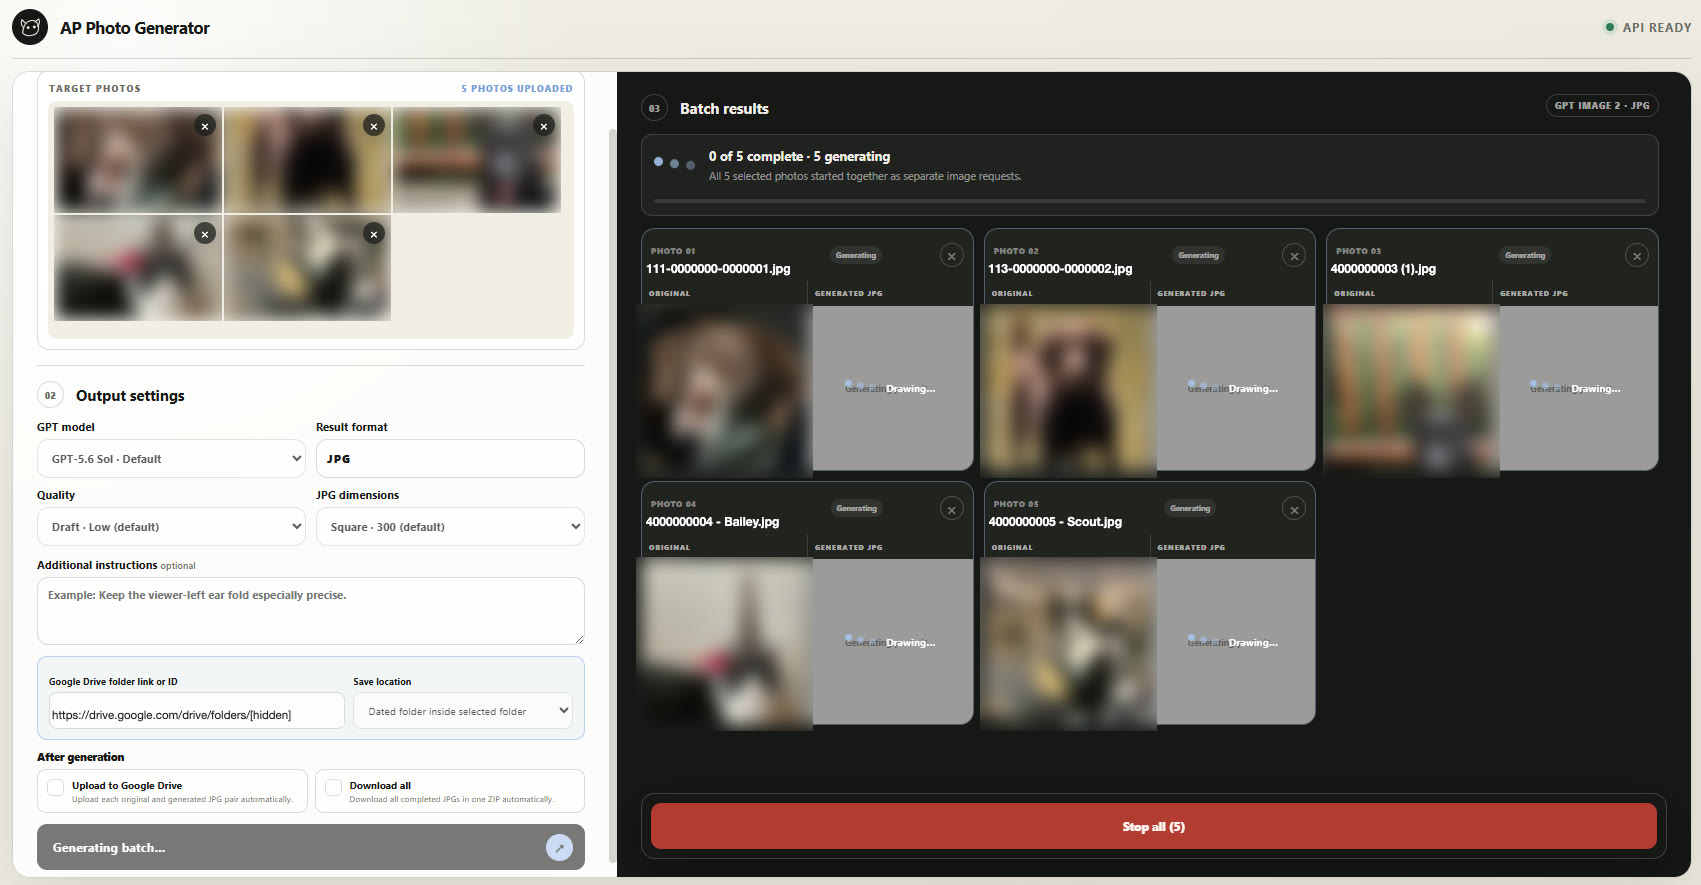Remove the first uploaded target photo

tap(205, 126)
